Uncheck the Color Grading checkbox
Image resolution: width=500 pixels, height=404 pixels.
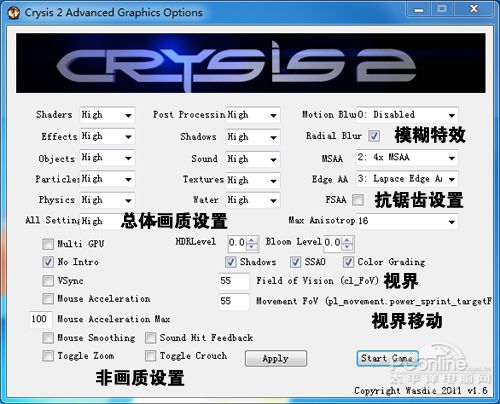348,262
